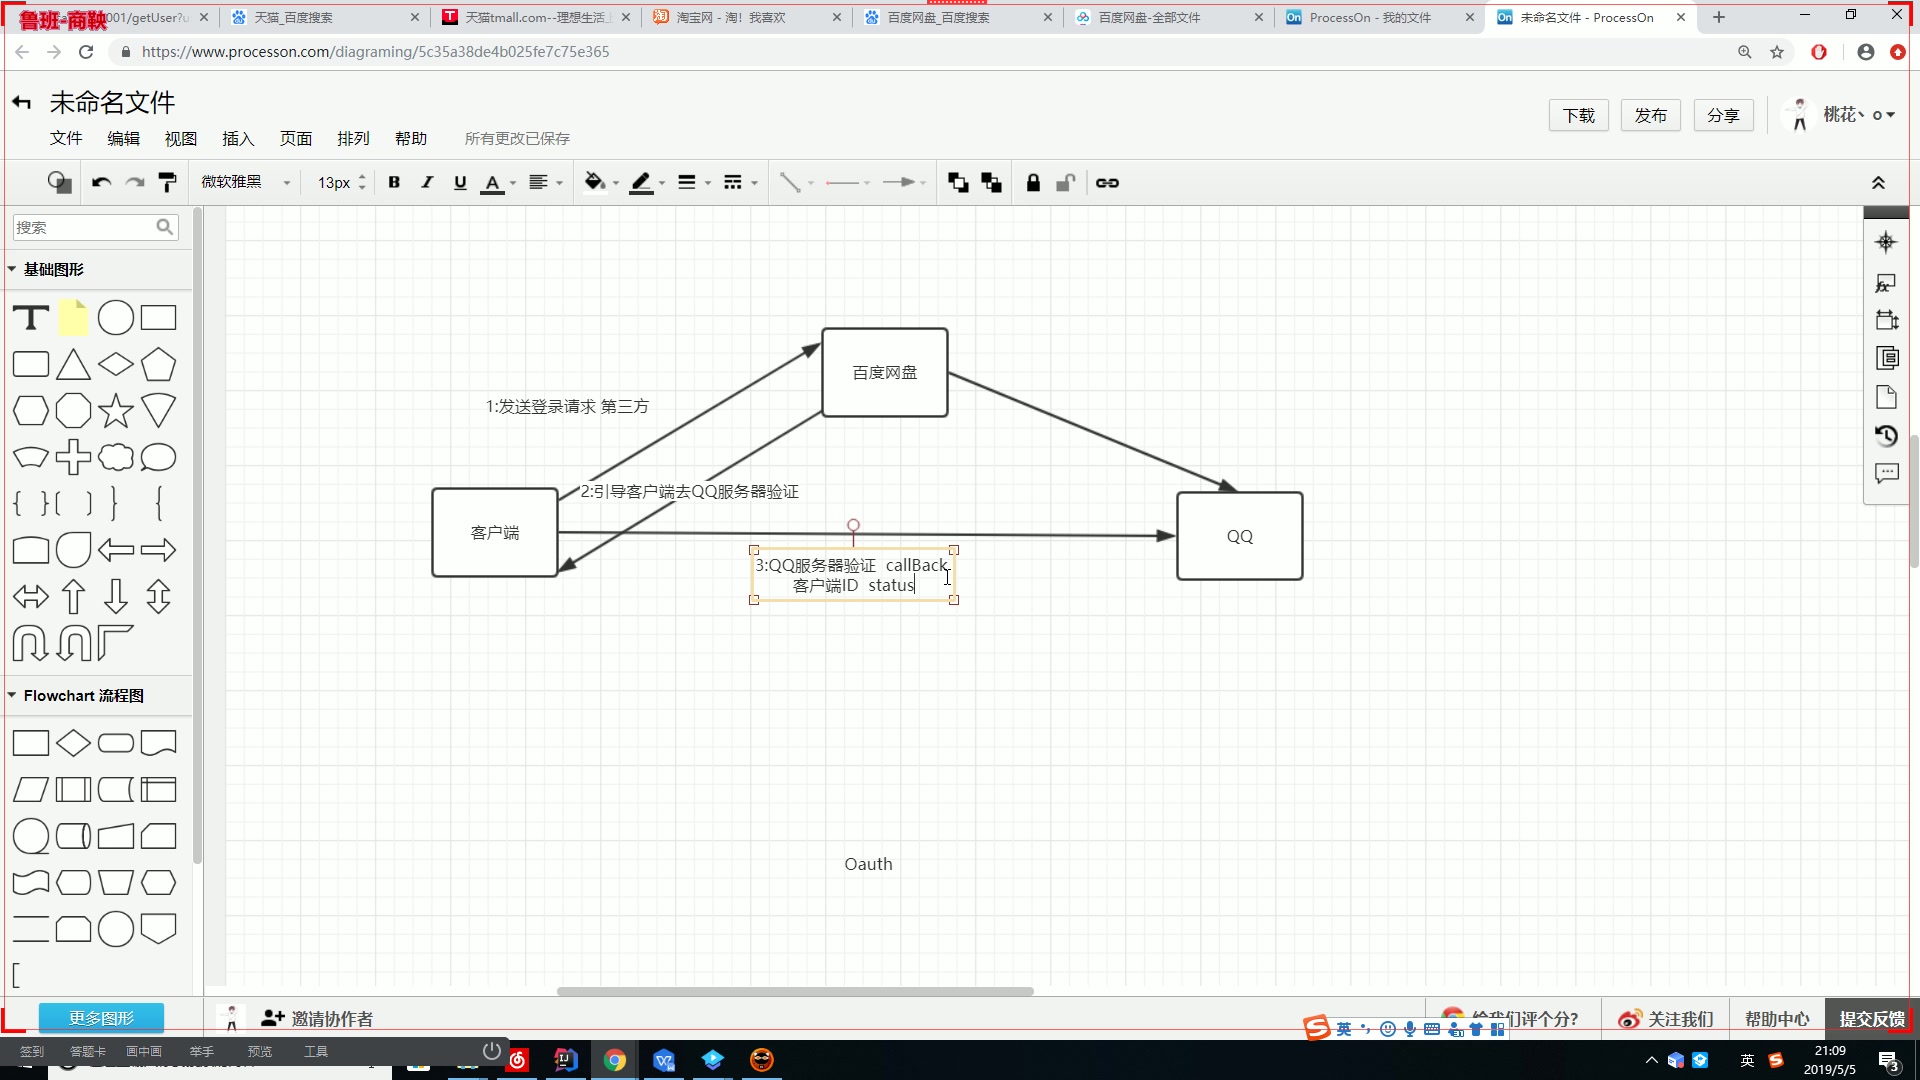This screenshot has width=1920, height=1080.
Task: Pick the up arrow shape
Action: point(73,597)
